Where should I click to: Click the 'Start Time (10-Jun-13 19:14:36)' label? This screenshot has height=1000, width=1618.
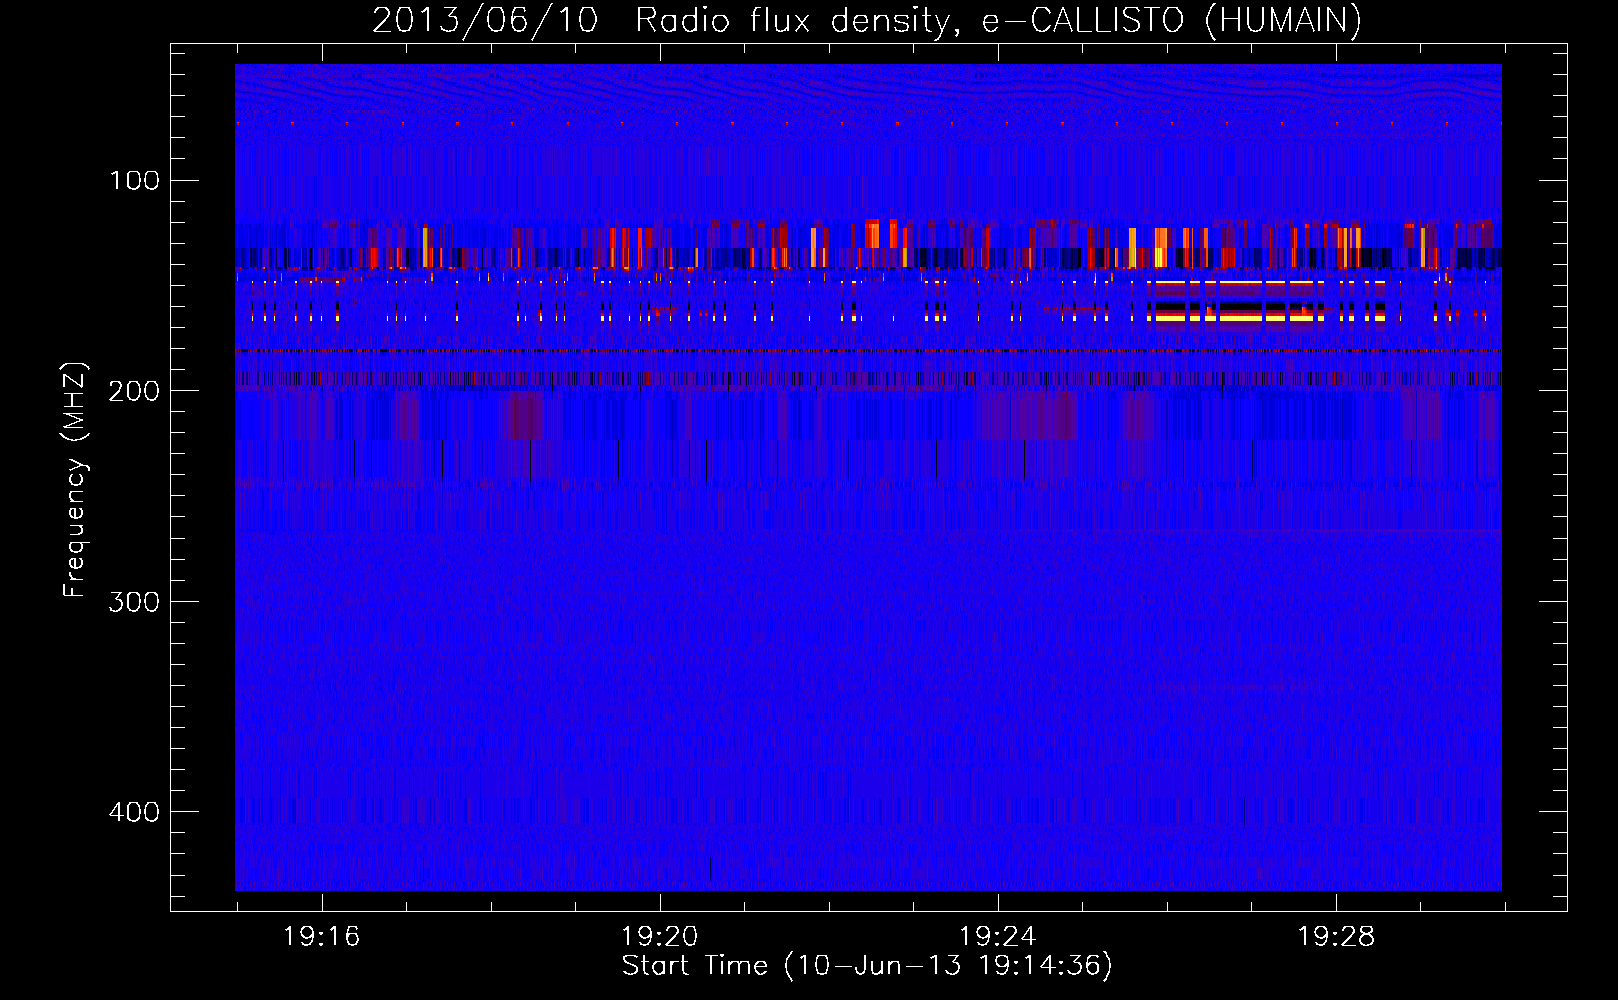point(867,966)
